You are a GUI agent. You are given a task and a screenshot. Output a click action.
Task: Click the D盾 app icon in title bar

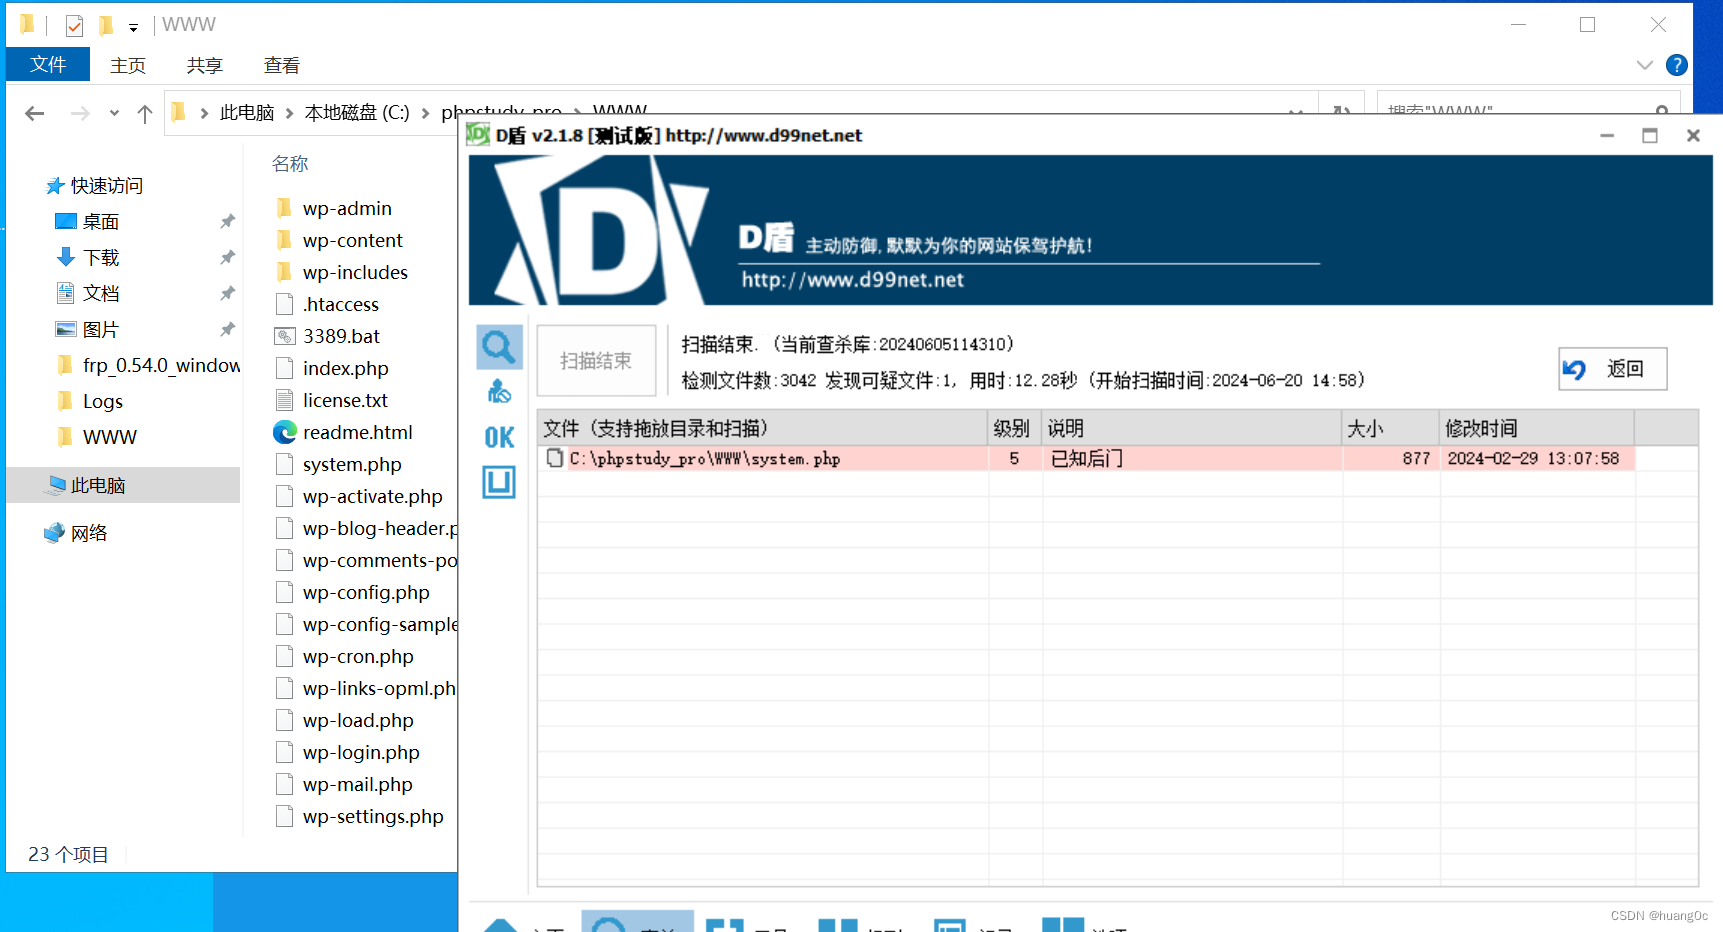[479, 135]
